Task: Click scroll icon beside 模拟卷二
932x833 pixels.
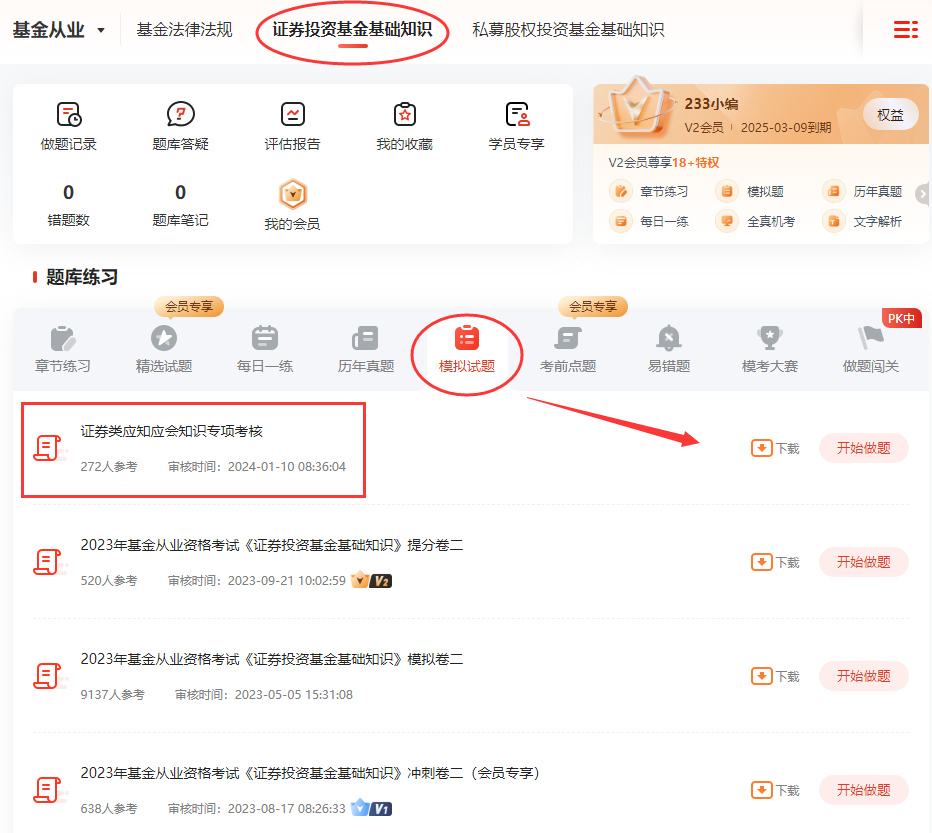Action: coord(49,677)
